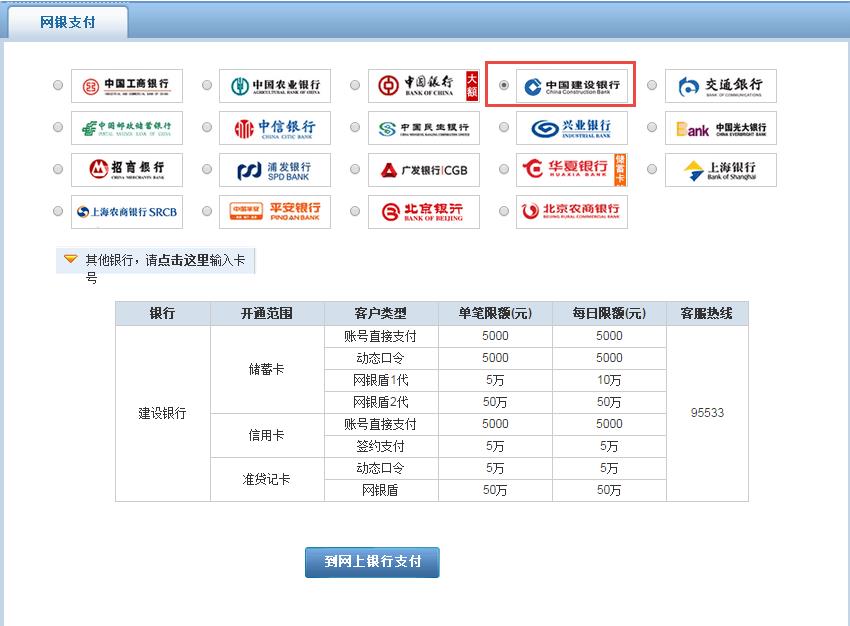
Task: Select the 交通银行 logo tile
Action: (721, 86)
